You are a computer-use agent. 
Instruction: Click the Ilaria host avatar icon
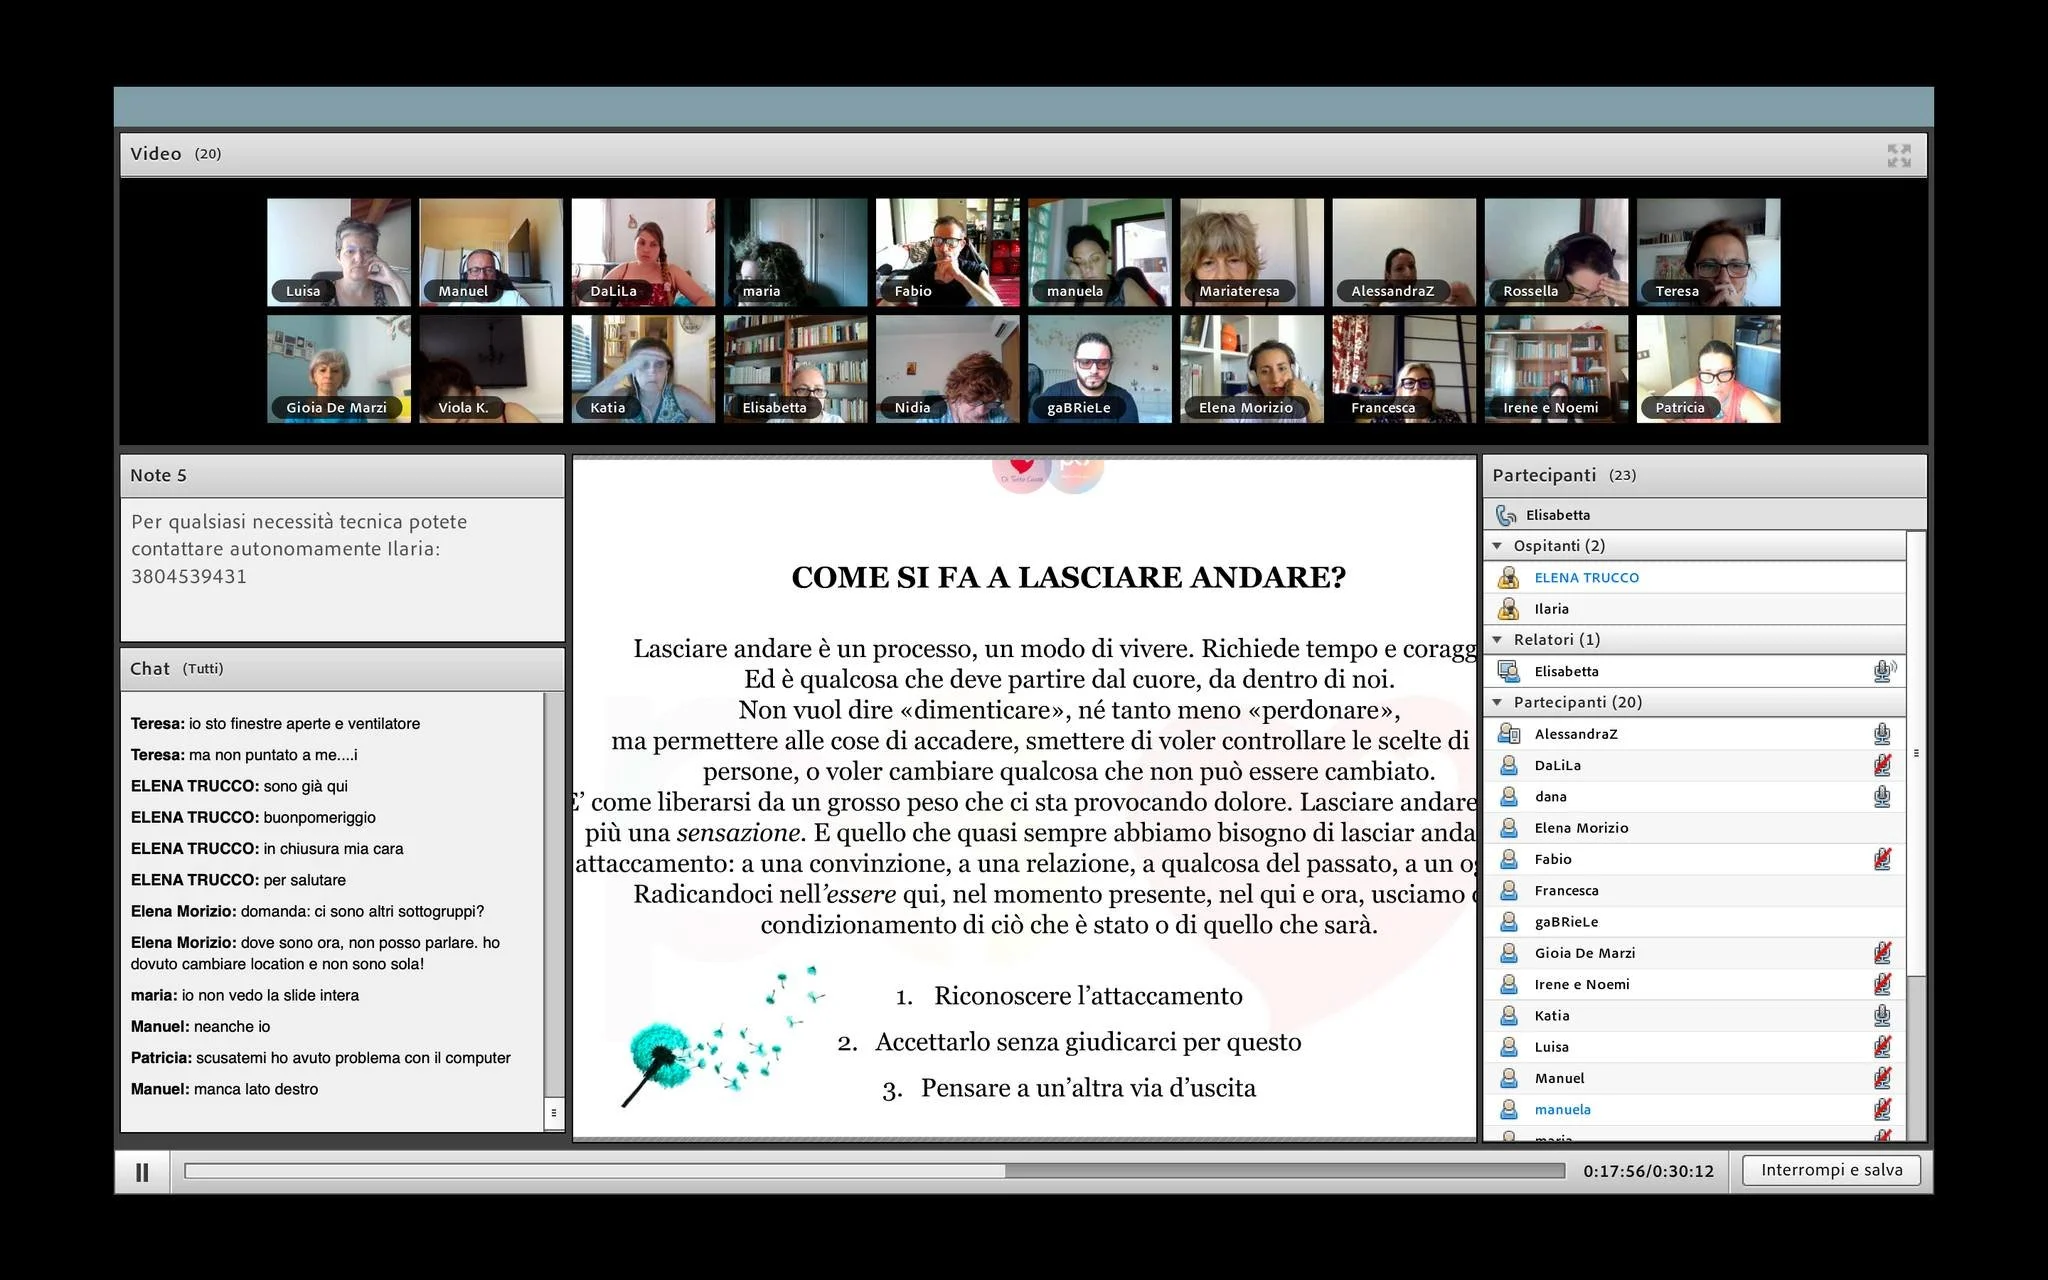[1508, 609]
